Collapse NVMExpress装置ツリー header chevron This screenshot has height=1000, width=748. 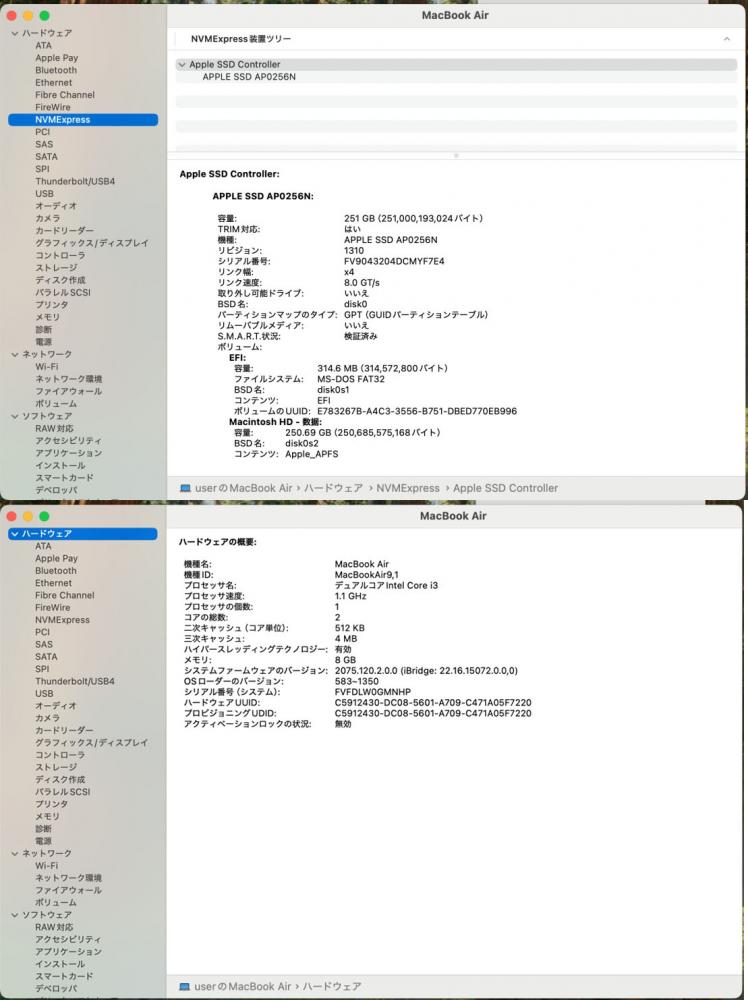727,39
